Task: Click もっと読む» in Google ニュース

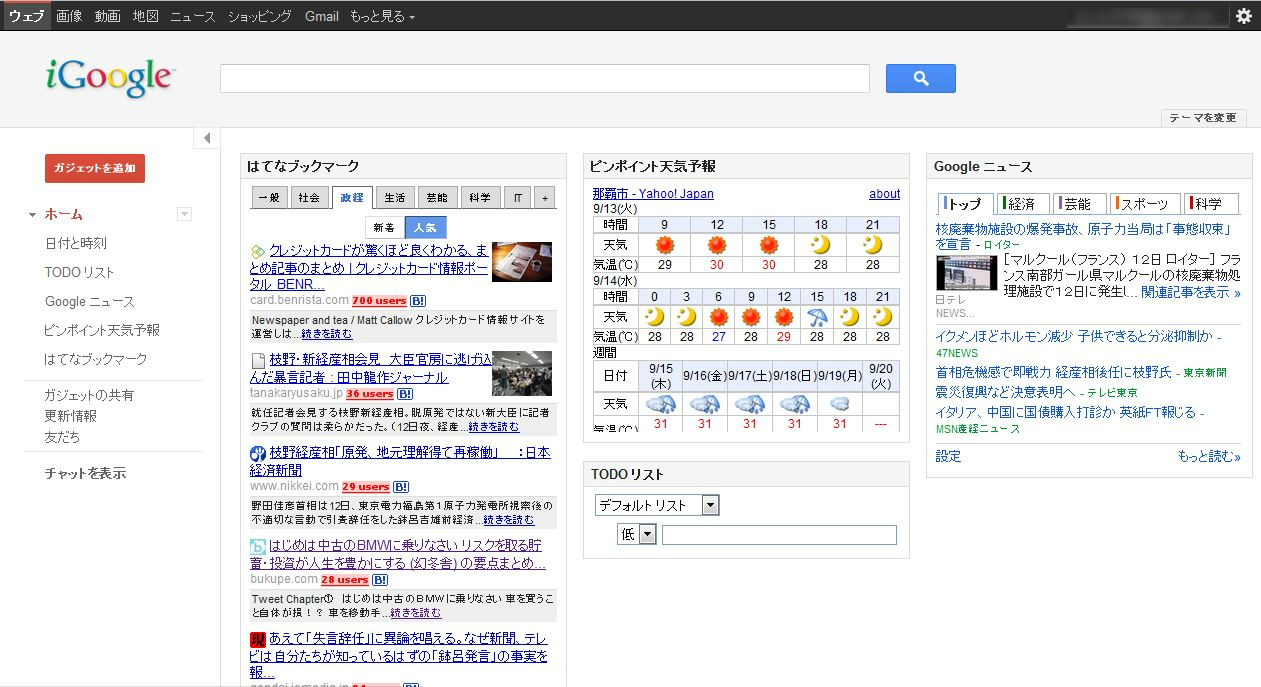Action: tap(1209, 456)
